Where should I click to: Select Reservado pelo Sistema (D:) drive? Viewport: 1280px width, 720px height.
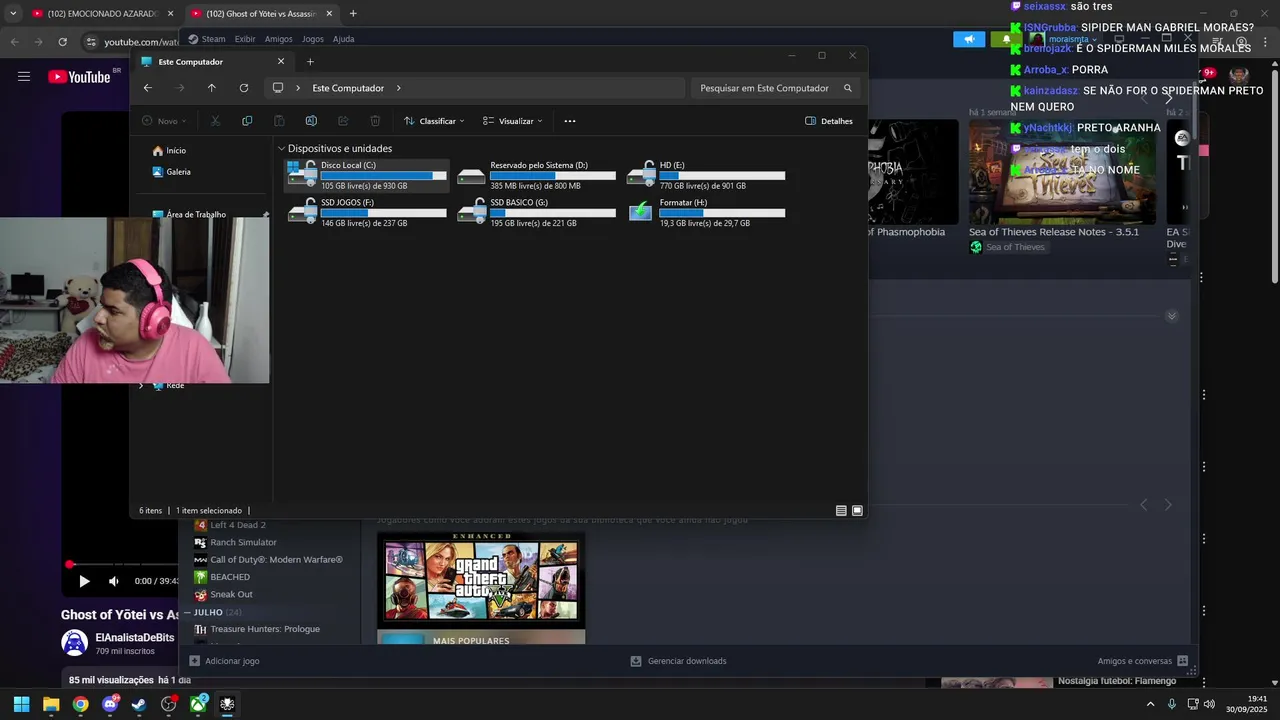click(536, 175)
